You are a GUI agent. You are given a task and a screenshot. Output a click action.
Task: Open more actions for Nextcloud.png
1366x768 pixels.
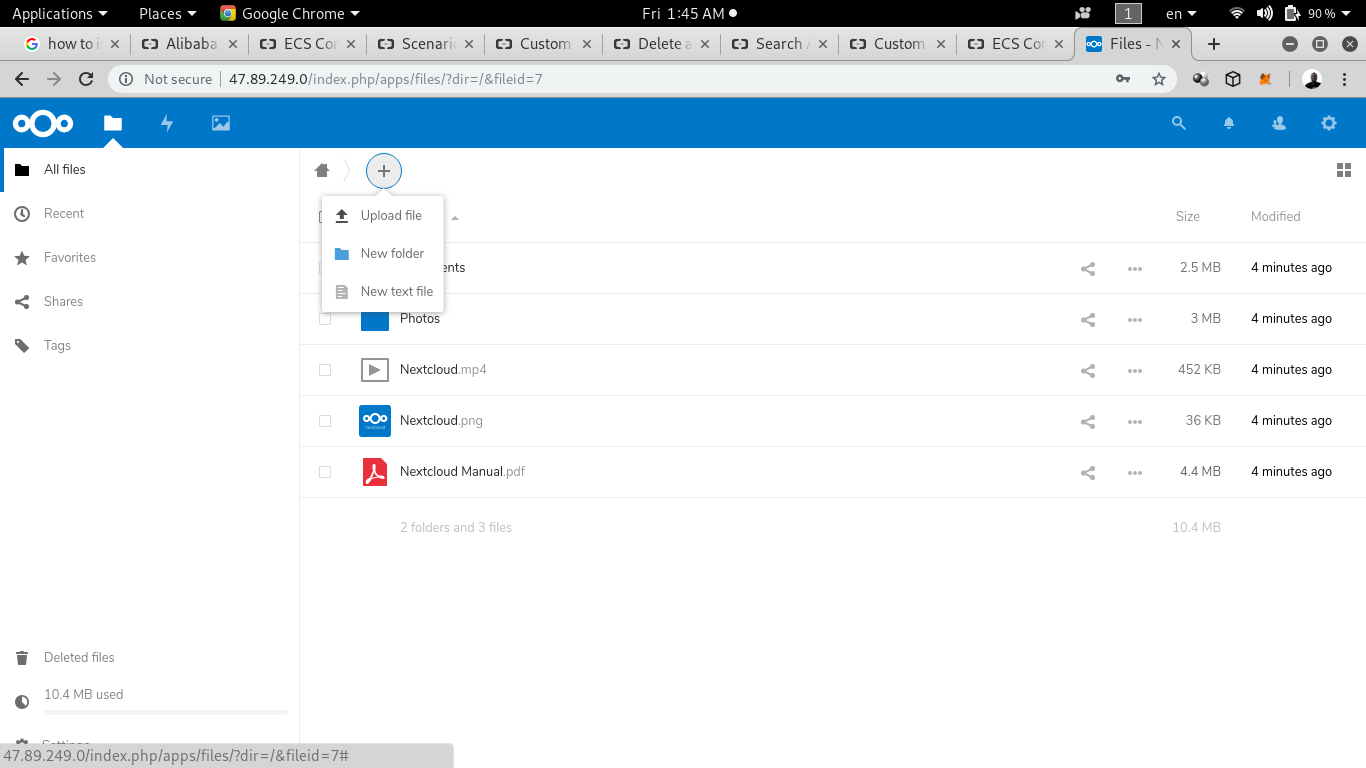(x=1135, y=421)
